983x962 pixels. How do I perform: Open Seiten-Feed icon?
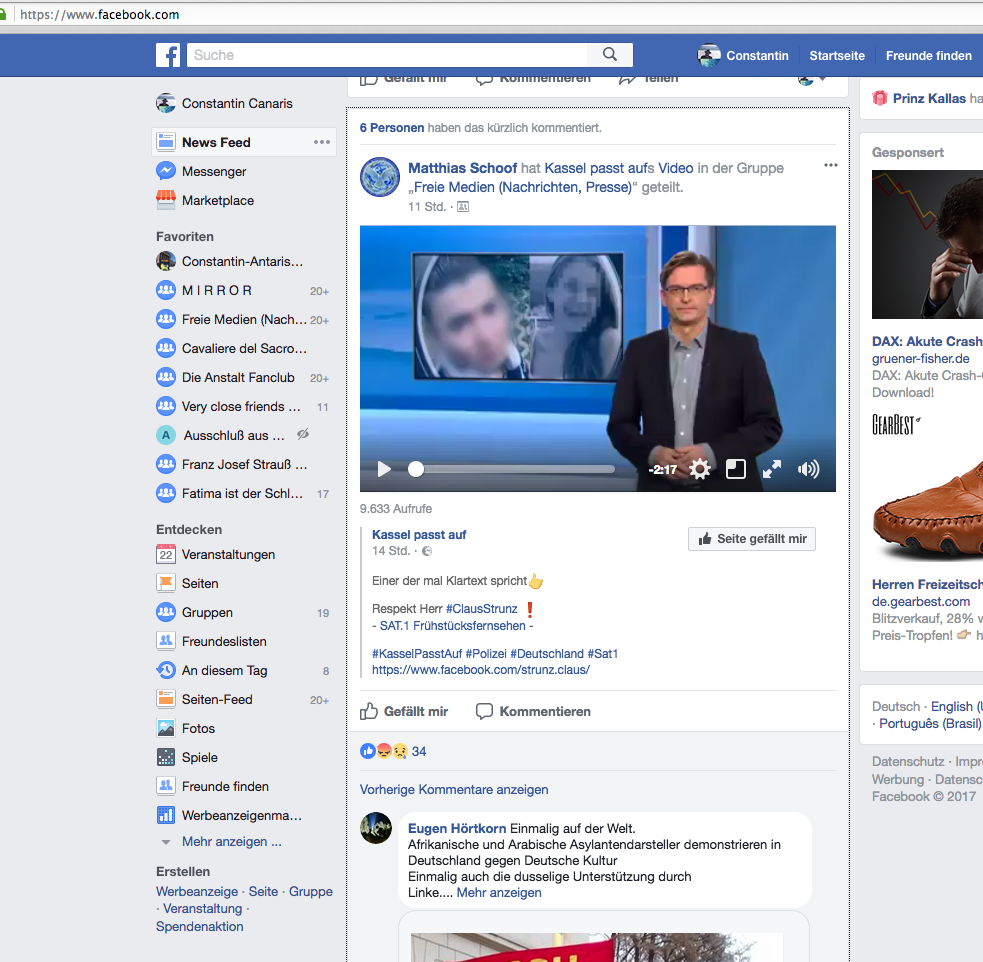[x=166, y=699]
